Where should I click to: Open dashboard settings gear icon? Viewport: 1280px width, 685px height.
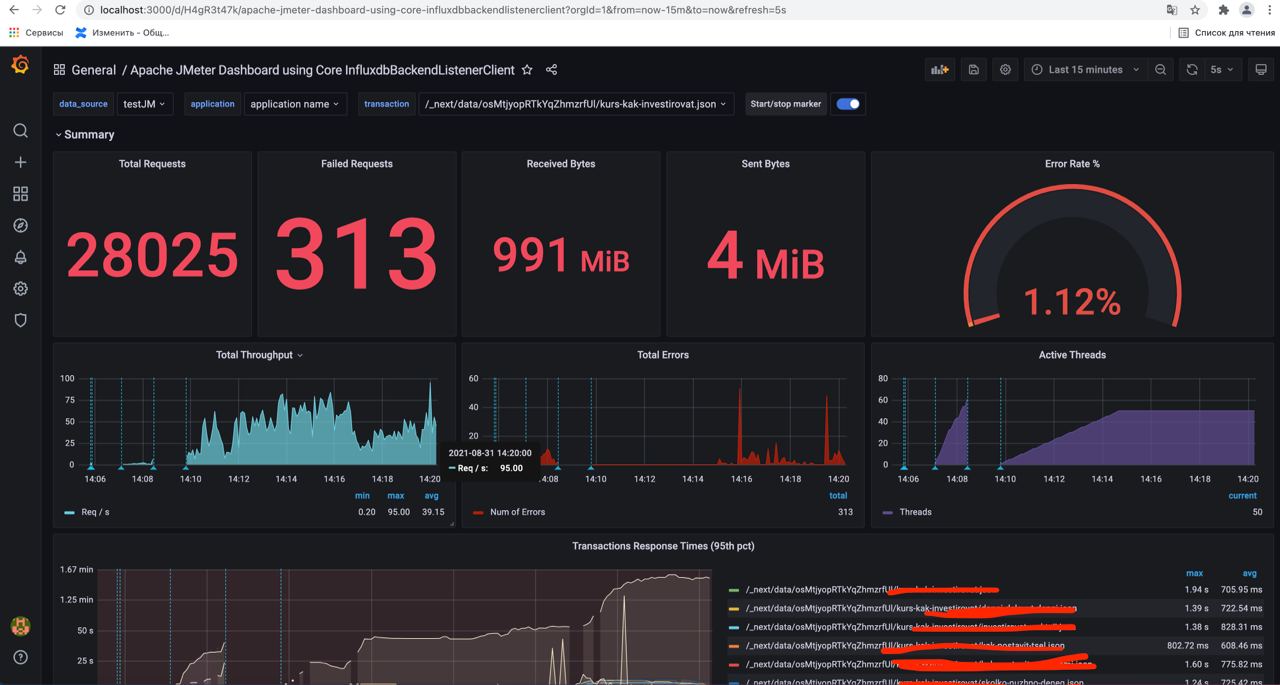coord(1005,70)
